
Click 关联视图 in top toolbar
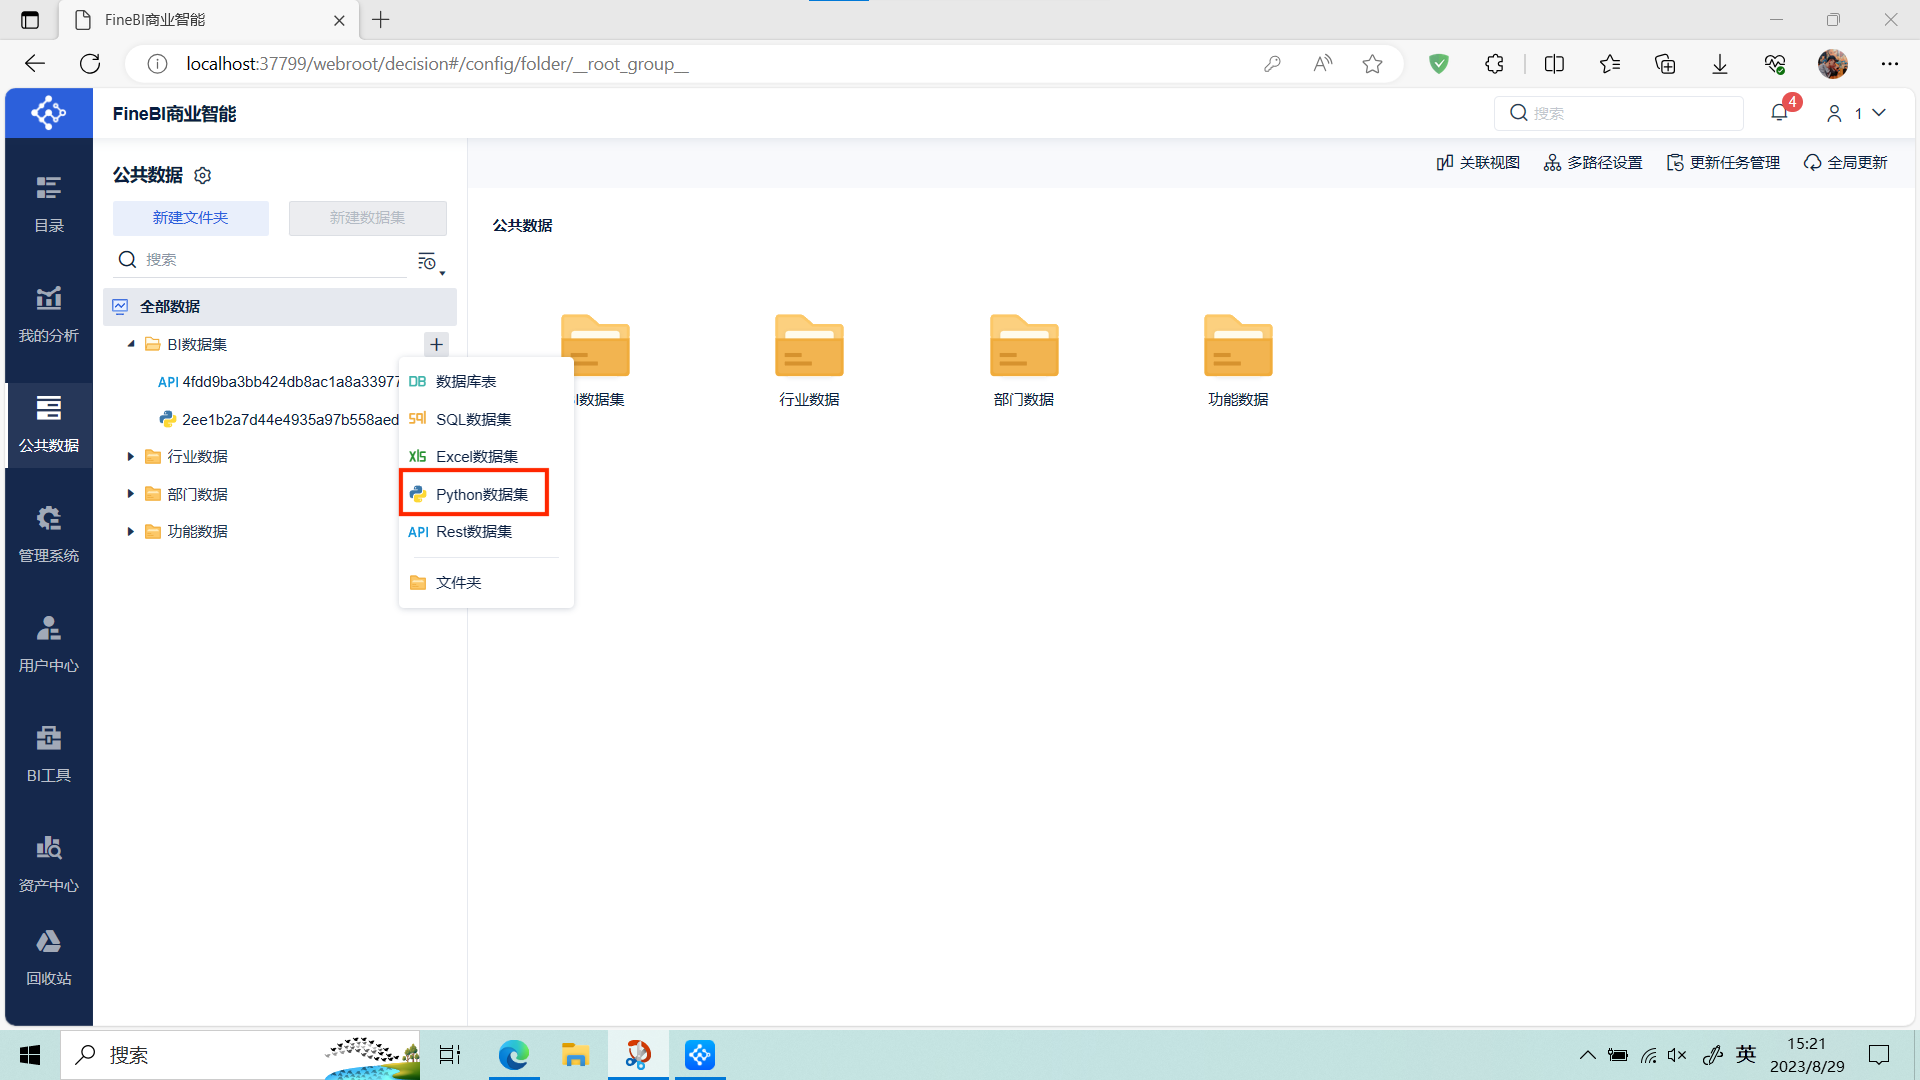[1478, 162]
